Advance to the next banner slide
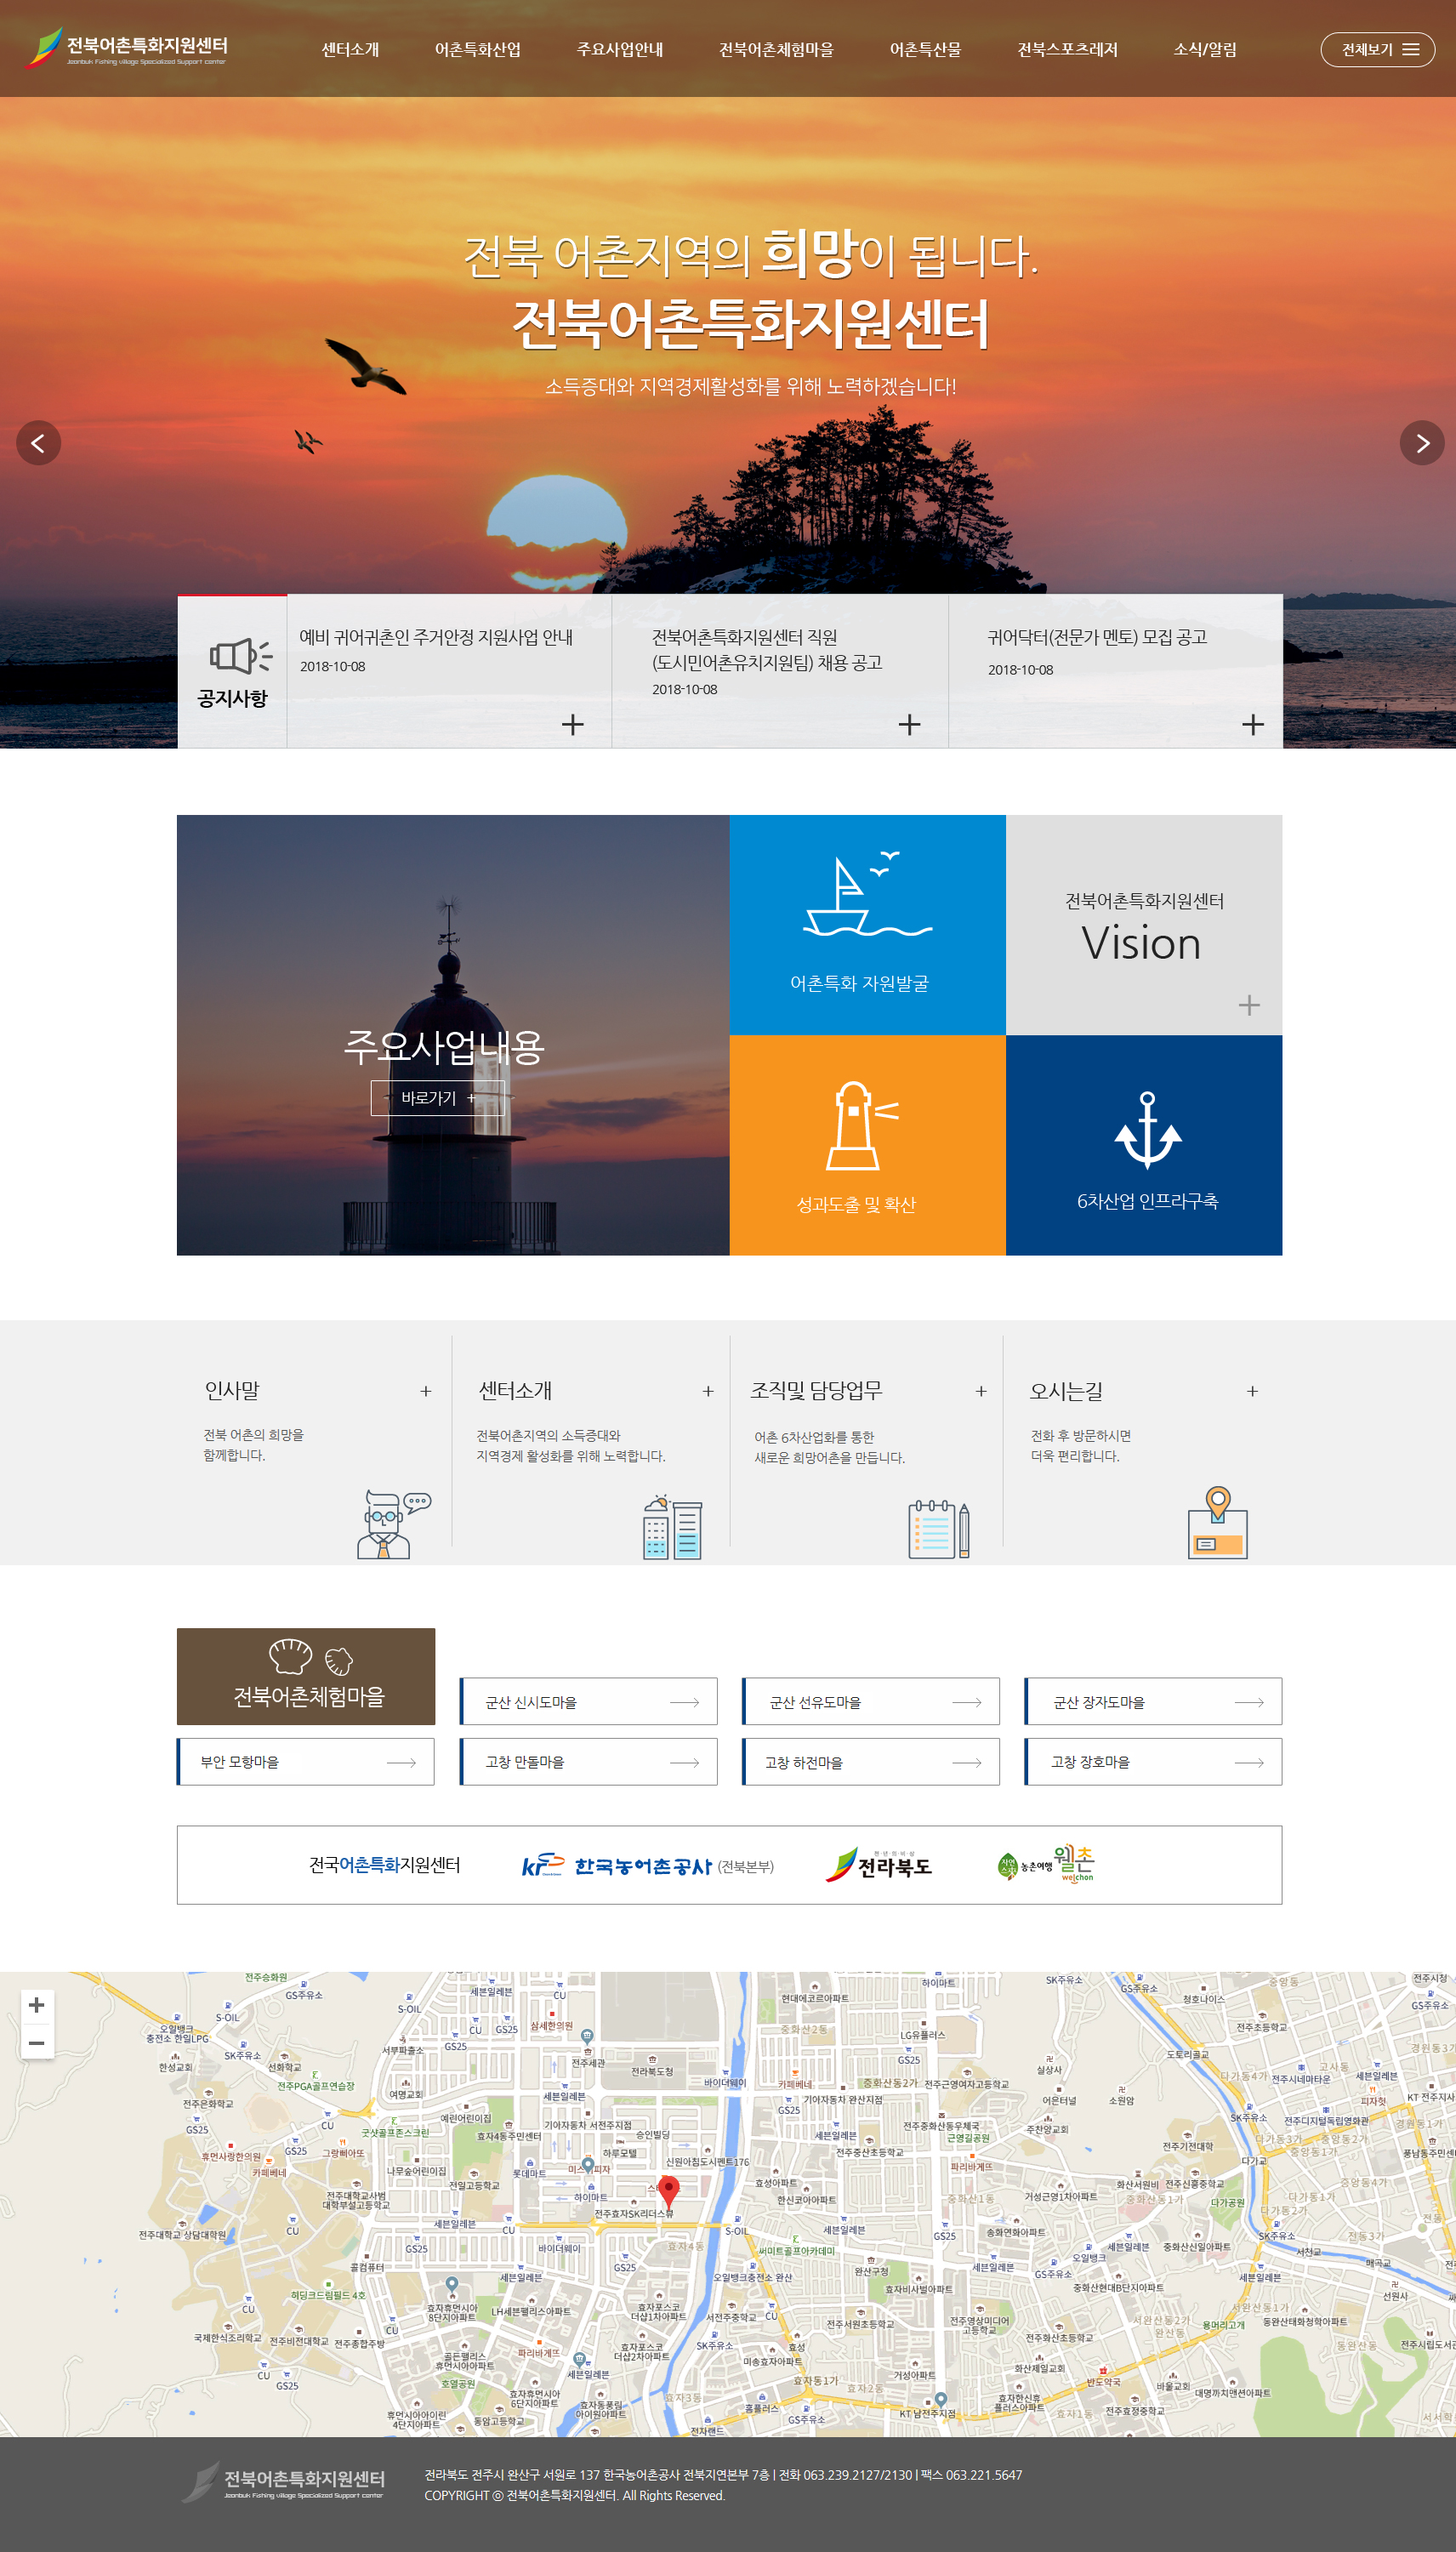The width and height of the screenshot is (1456, 2552). click(1421, 443)
